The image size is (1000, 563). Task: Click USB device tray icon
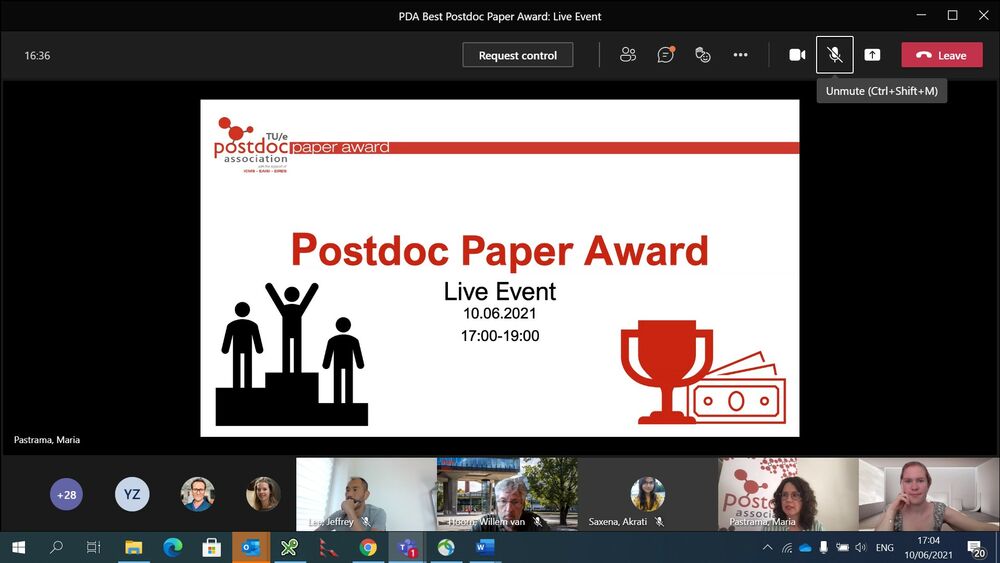click(x=824, y=547)
